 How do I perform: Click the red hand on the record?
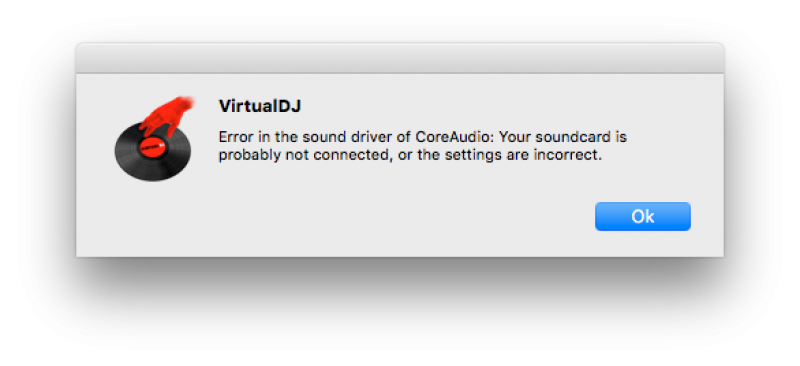[x=164, y=117]
